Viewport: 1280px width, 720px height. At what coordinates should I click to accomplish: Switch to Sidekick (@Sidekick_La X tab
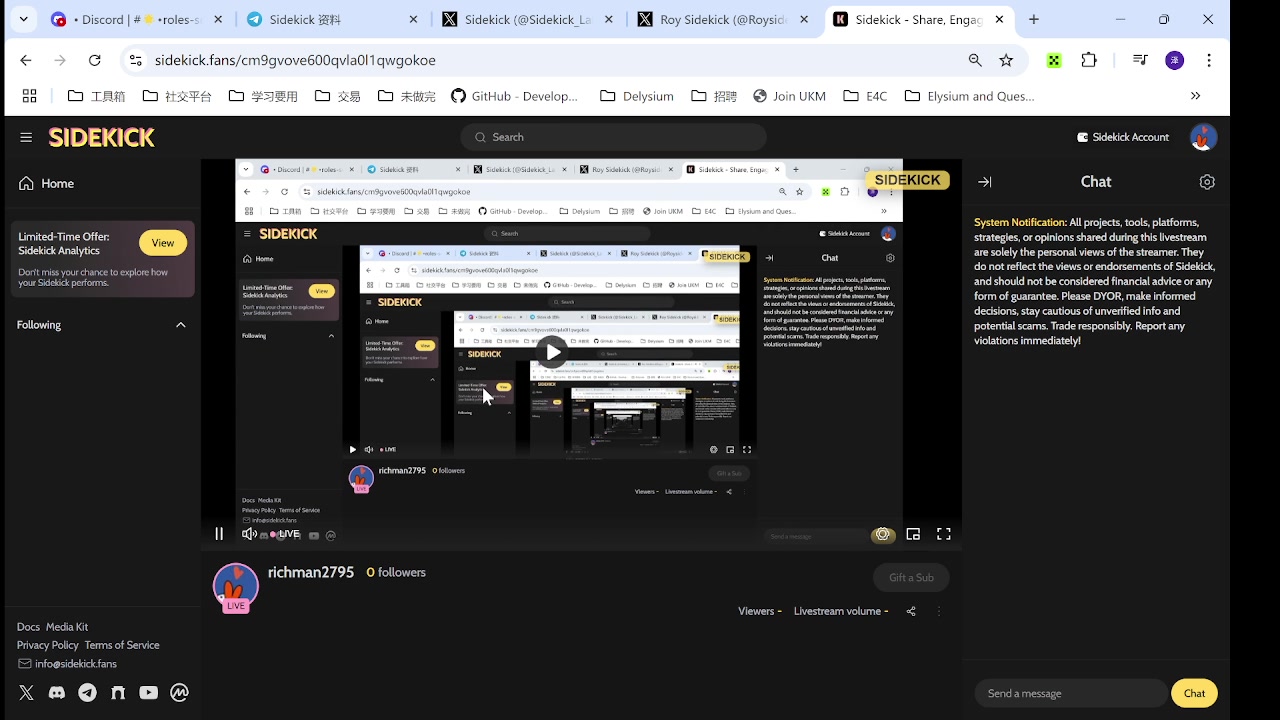[528, 19]
